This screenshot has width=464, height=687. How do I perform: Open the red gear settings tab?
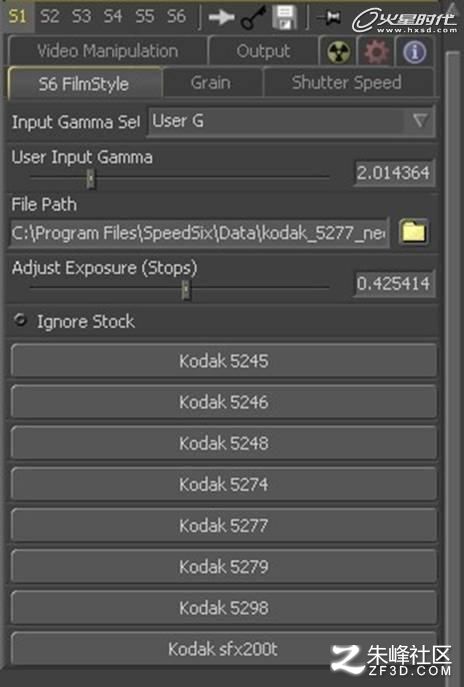coord(376,52)
